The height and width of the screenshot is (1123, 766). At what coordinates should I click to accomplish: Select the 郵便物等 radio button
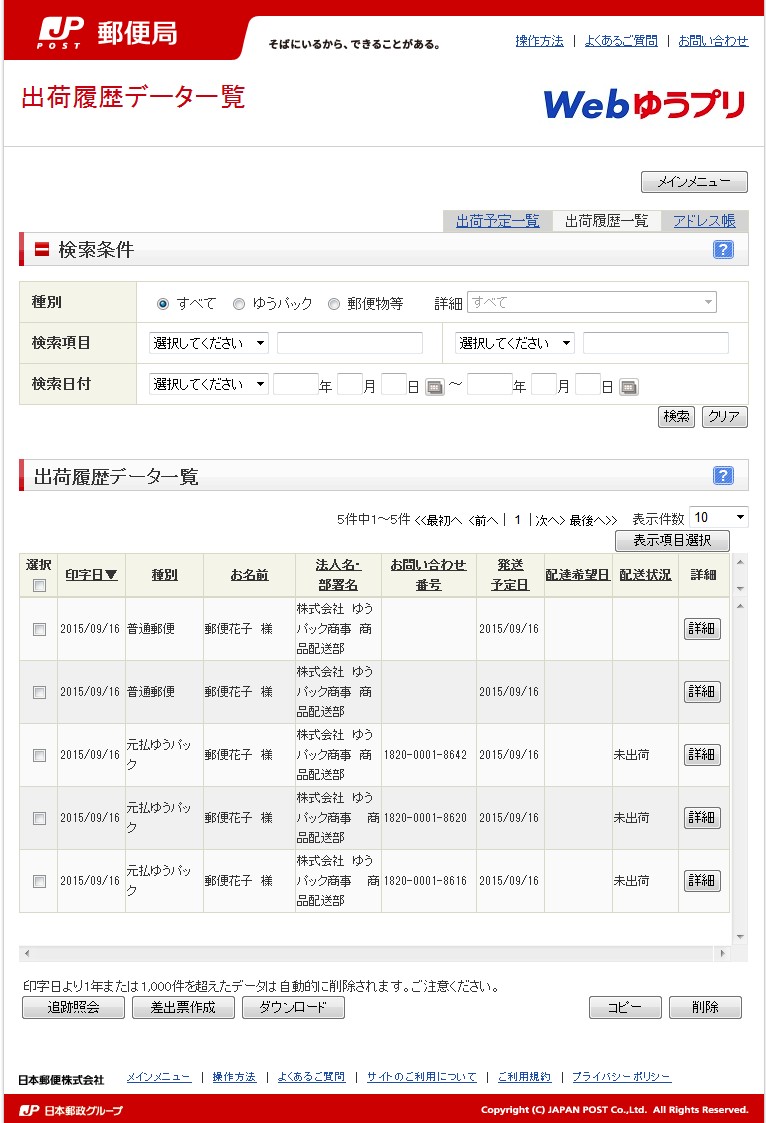[334, 304]
